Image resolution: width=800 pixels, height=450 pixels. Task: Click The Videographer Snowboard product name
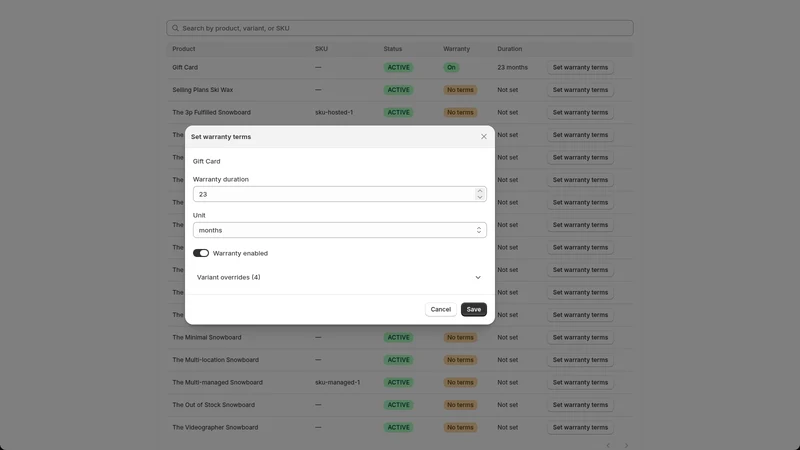(215, 427)
